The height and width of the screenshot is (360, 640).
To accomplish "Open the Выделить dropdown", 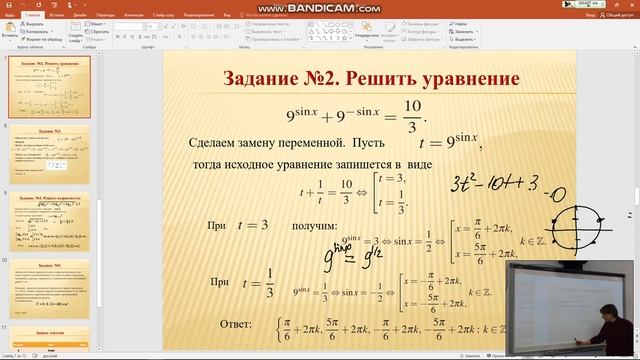I will [x=463, y=39].
